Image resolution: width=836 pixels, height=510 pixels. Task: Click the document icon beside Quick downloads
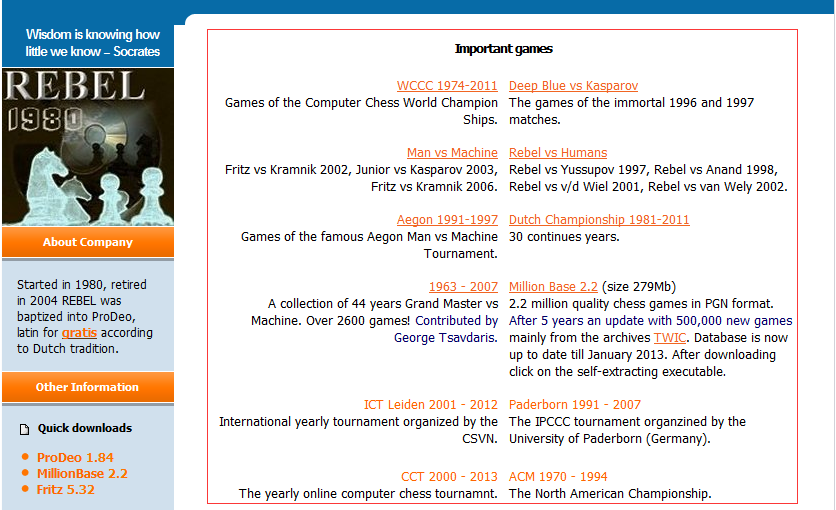click(25, 430)
